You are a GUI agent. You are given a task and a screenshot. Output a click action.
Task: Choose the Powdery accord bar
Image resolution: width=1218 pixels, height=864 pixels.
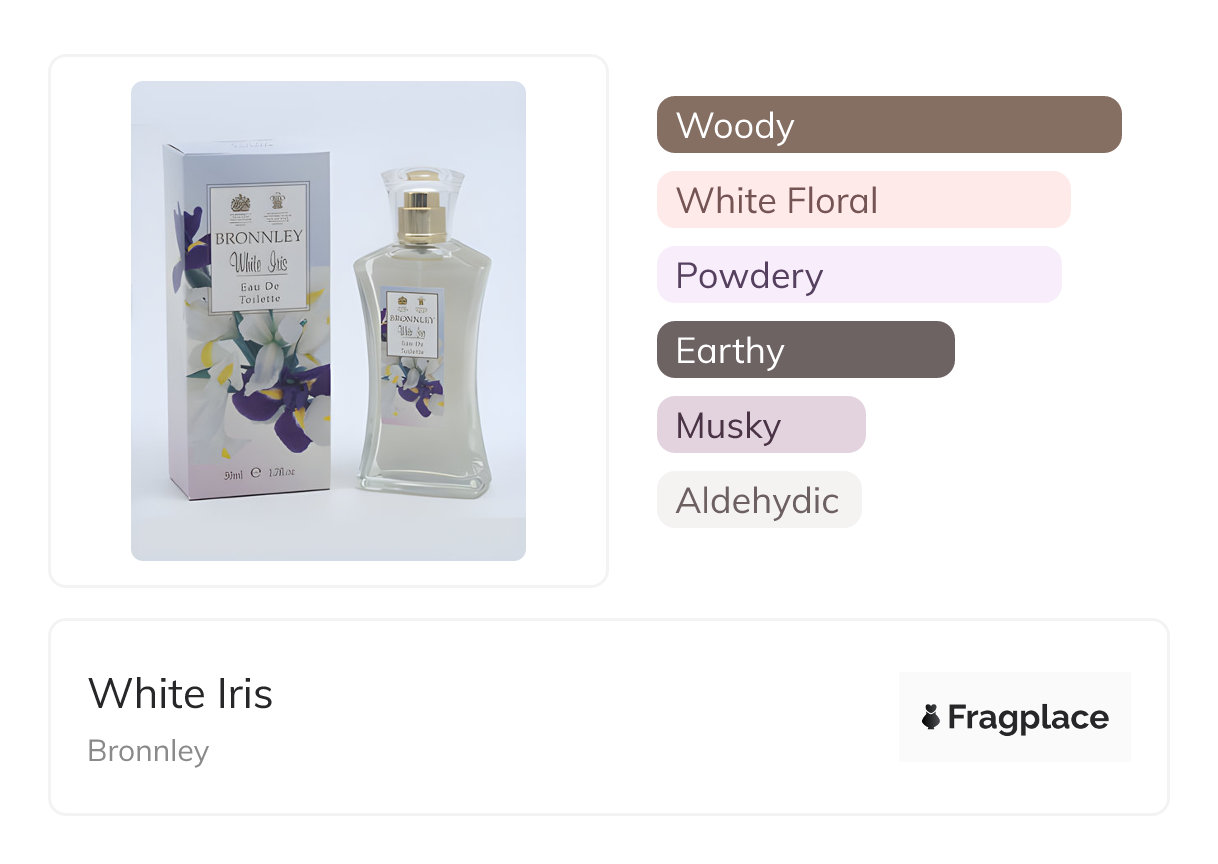[858, 275]
